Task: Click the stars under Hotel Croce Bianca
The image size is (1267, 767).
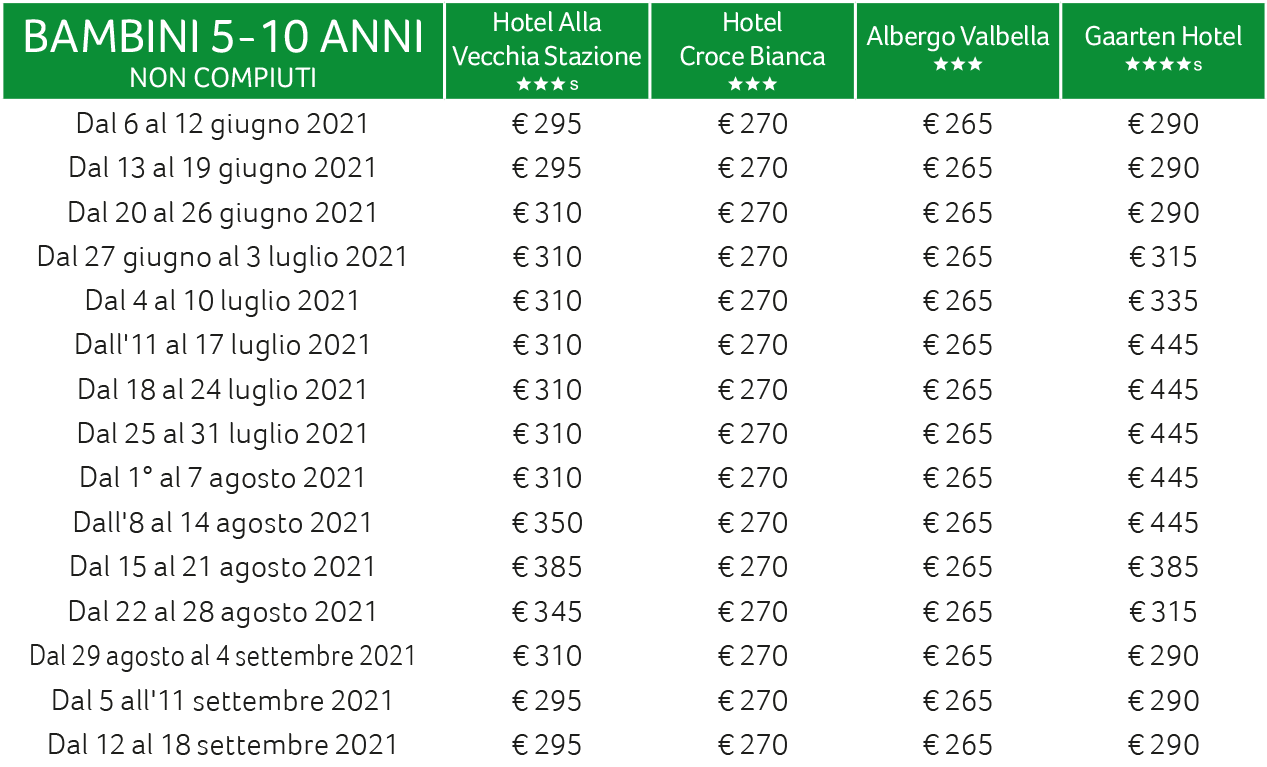Action: coord(753,85)
